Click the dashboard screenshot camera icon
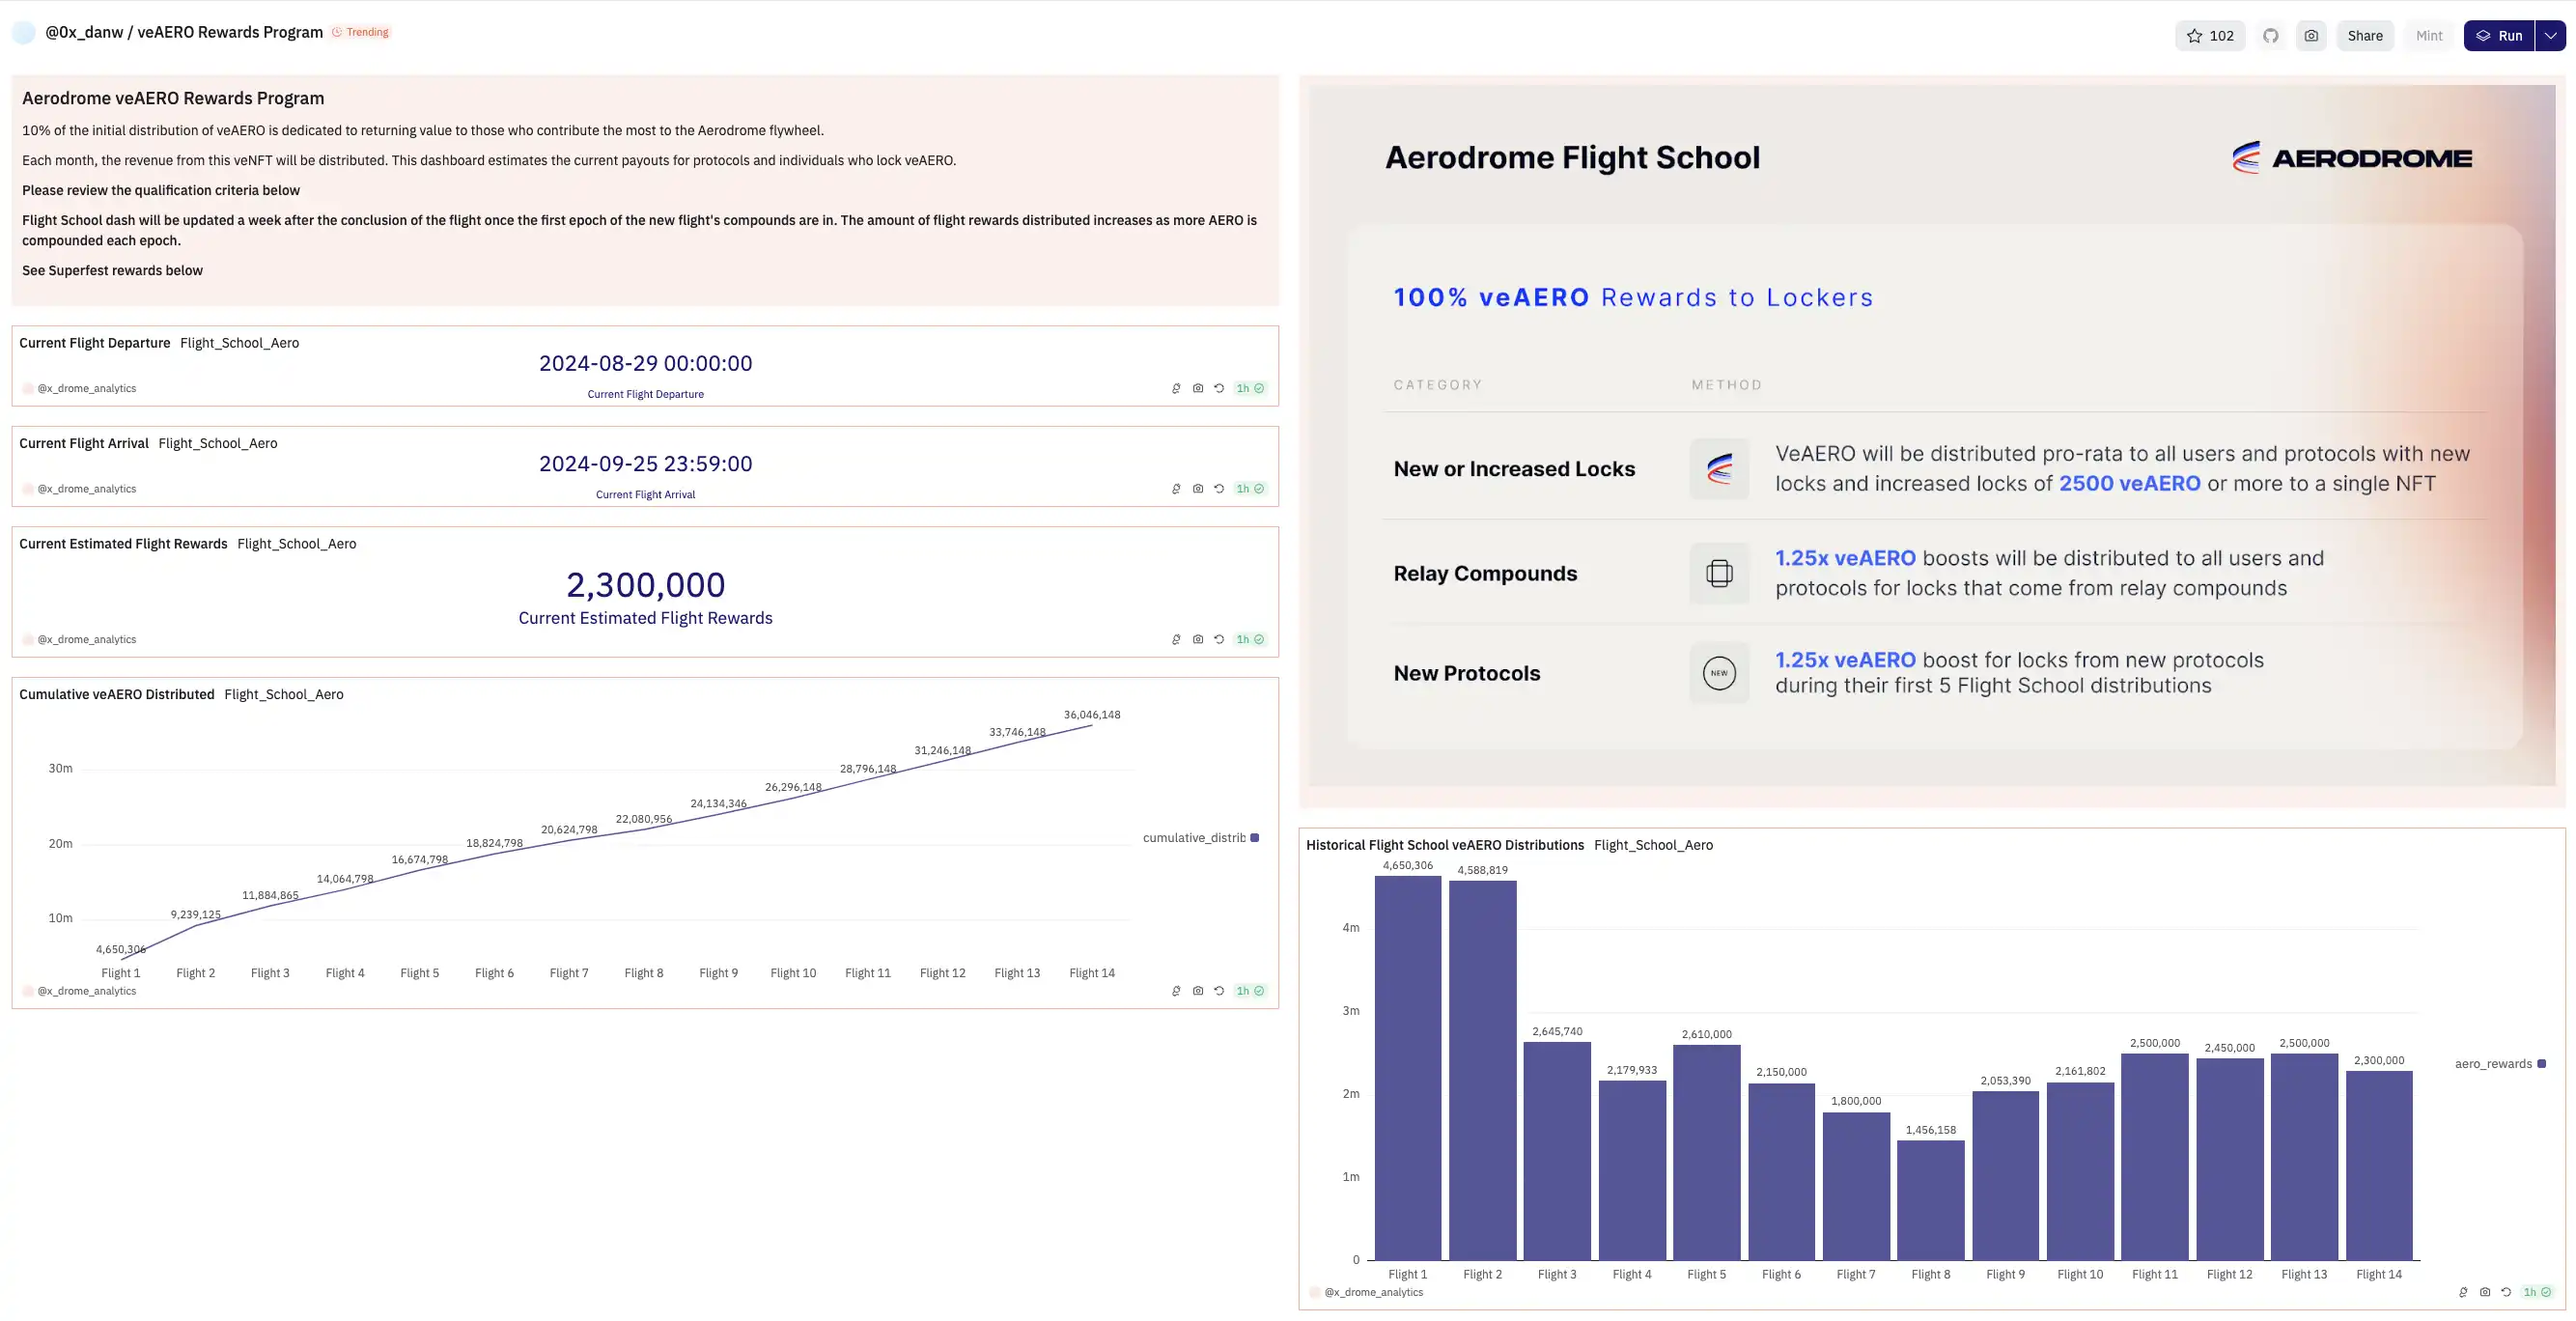The width and height of the screenshot is (2576, 1321). (2311, 36)
